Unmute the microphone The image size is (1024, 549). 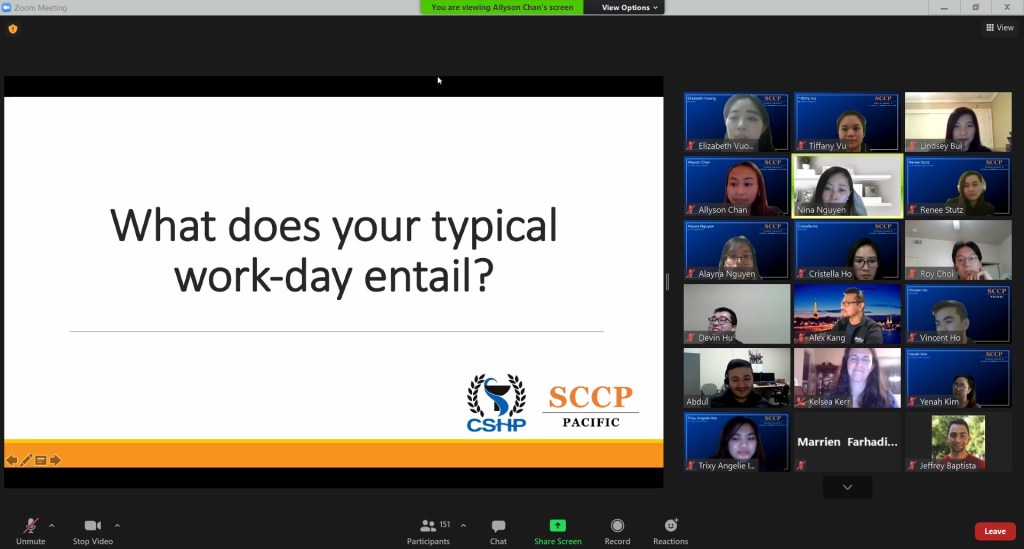click(30, 530)
